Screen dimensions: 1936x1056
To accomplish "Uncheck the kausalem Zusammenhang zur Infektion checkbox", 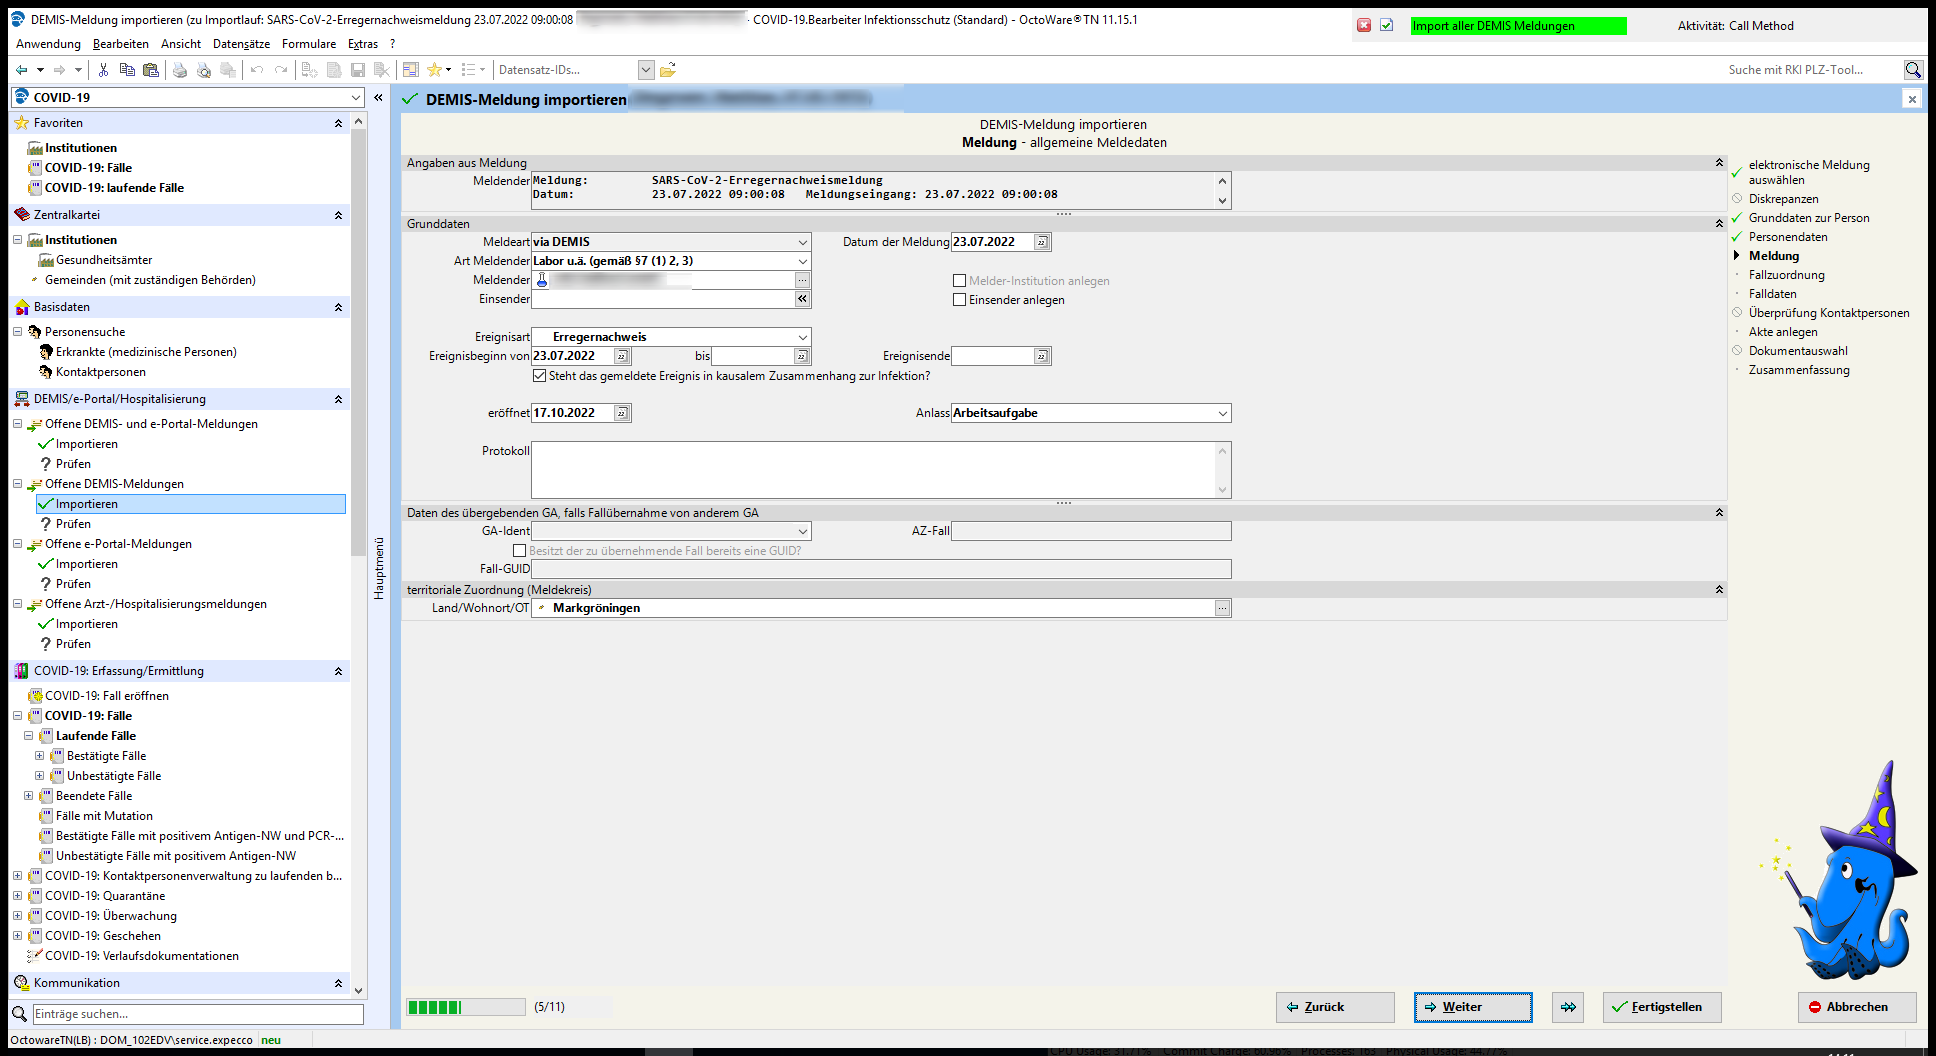I will tap(540, 376).
